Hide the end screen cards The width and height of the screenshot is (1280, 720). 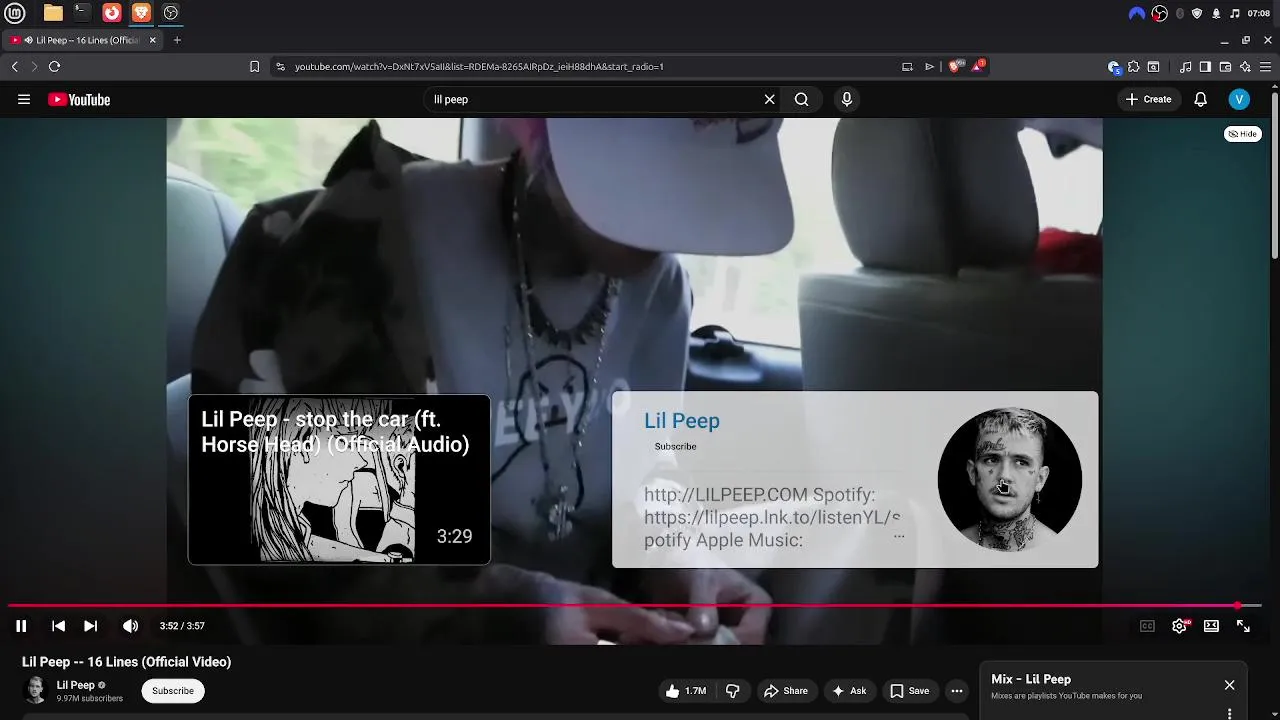point(1243,134)
